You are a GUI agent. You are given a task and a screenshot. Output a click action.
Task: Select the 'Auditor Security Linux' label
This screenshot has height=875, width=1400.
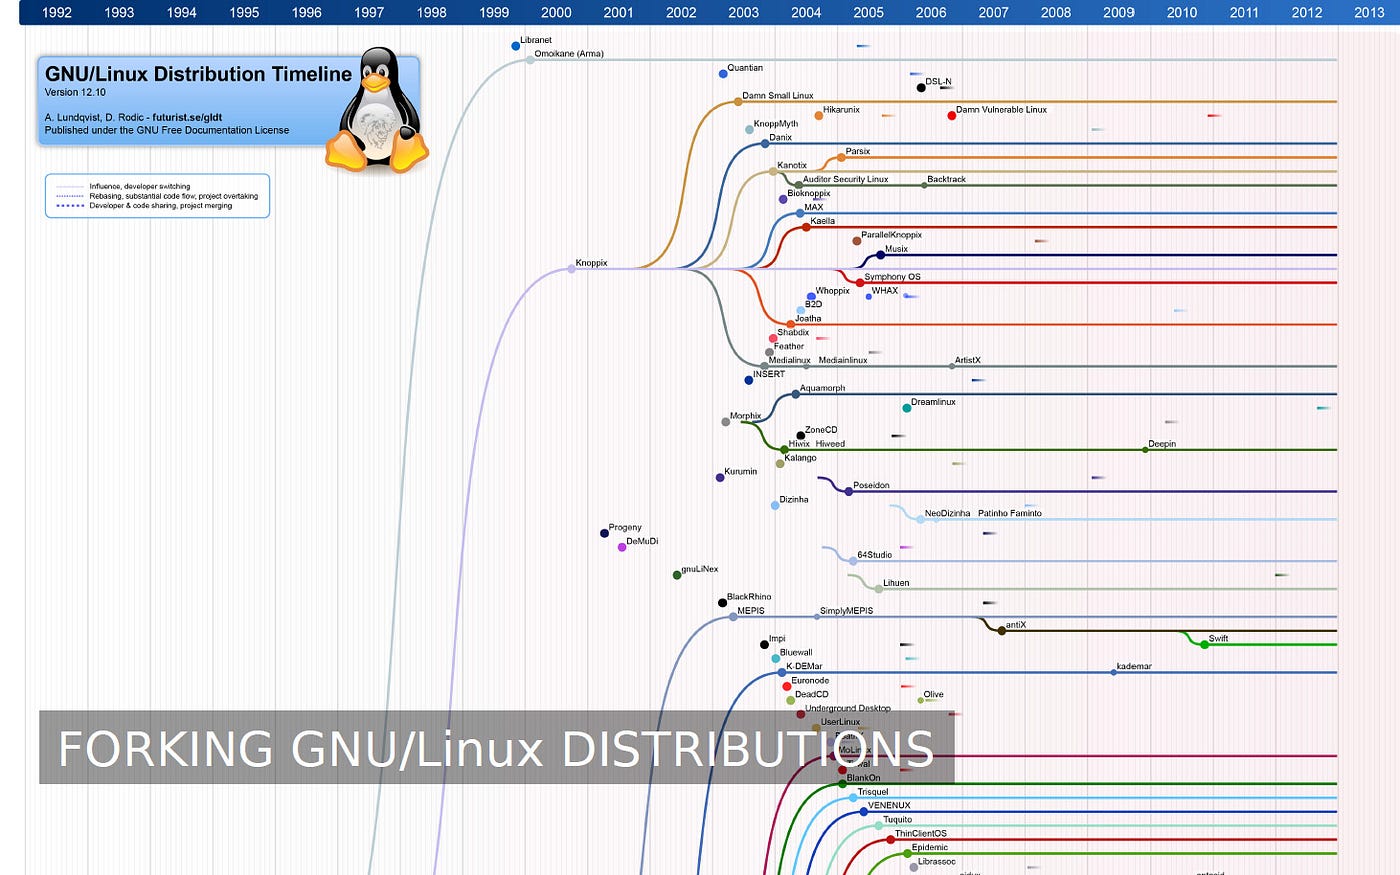click(846, 180)
